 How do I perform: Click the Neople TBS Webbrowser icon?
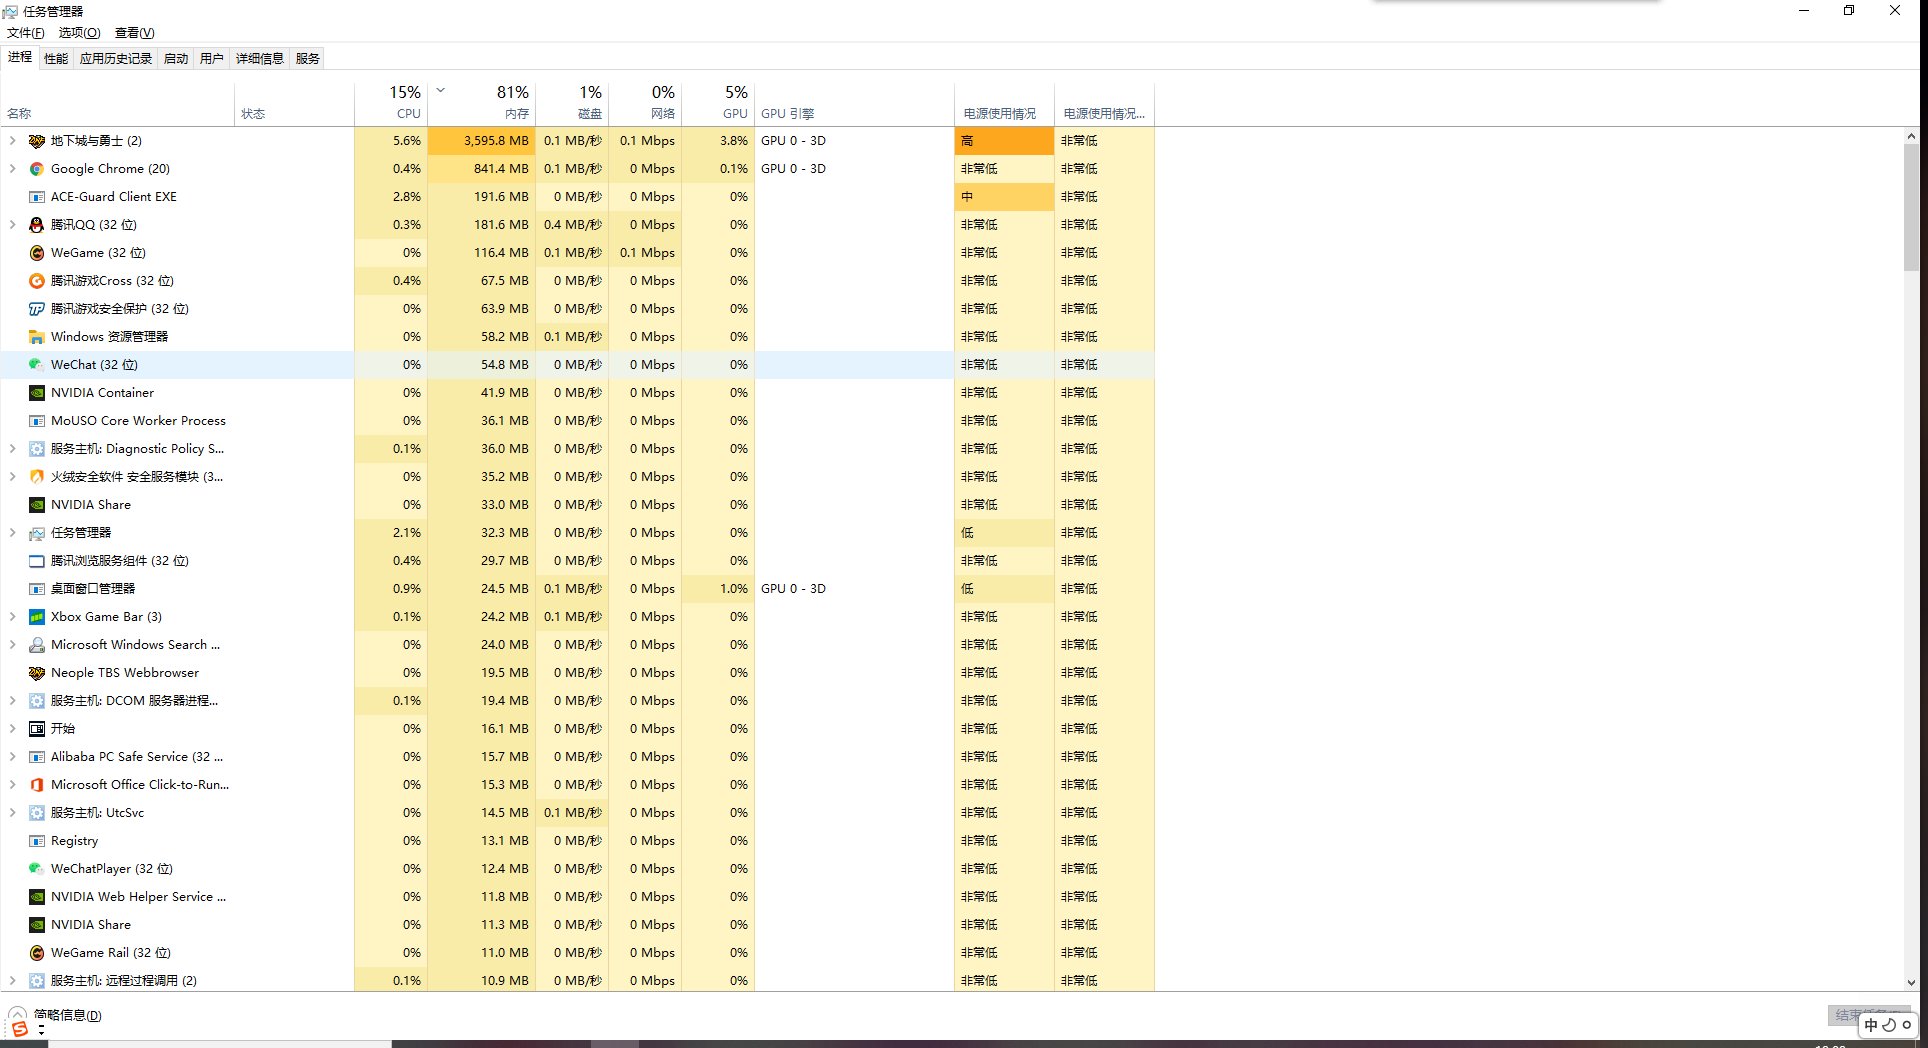[x=37, y=673]
